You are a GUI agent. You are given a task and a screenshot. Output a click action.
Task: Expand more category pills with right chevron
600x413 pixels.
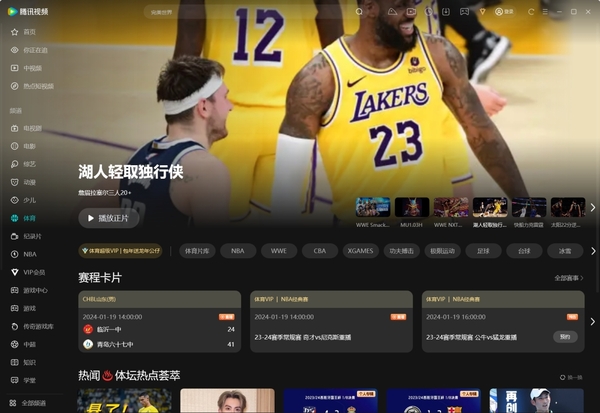coord(593,251)
